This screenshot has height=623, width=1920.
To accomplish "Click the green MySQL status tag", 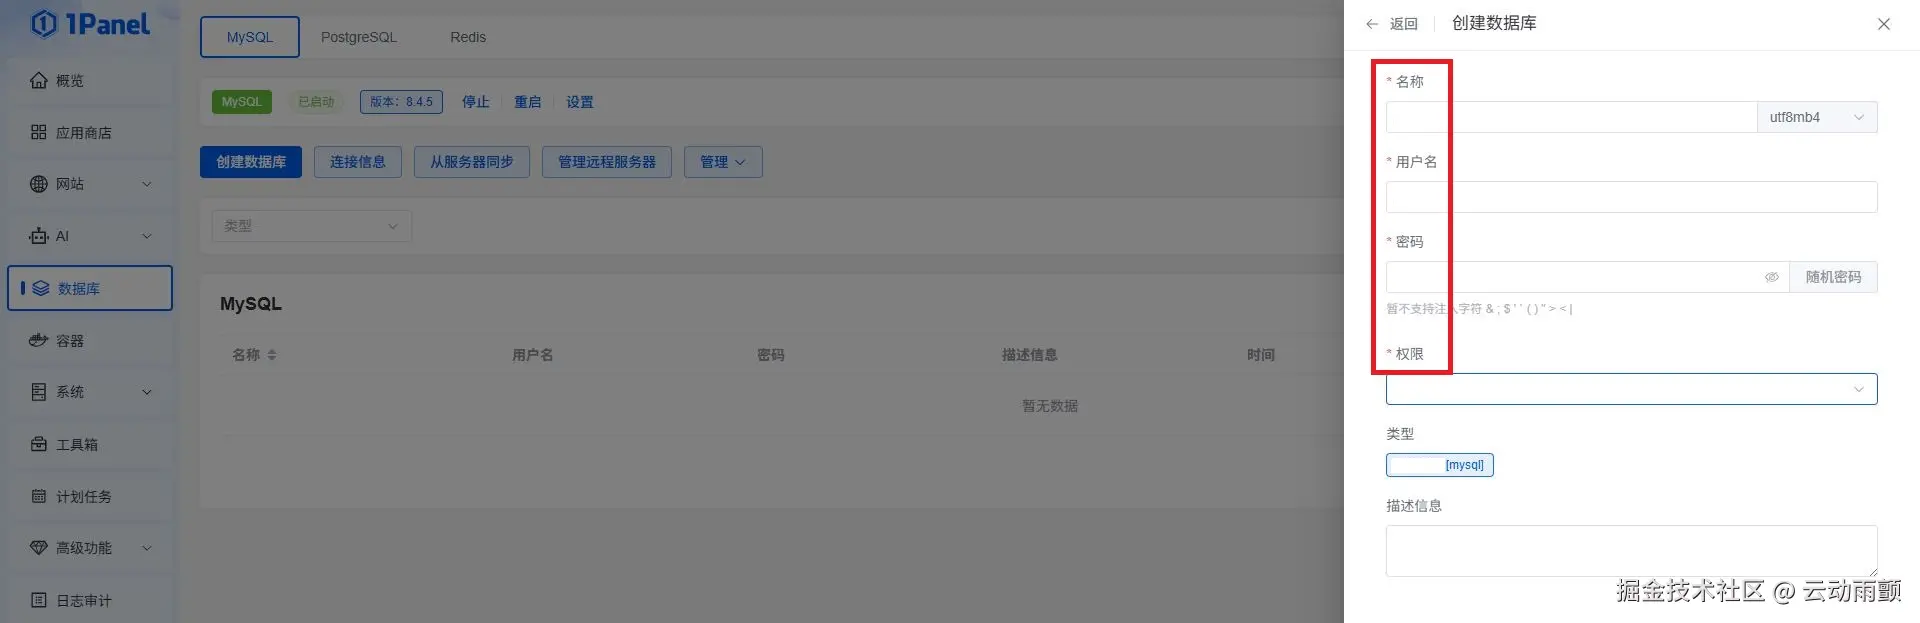I will click(242, 102).
